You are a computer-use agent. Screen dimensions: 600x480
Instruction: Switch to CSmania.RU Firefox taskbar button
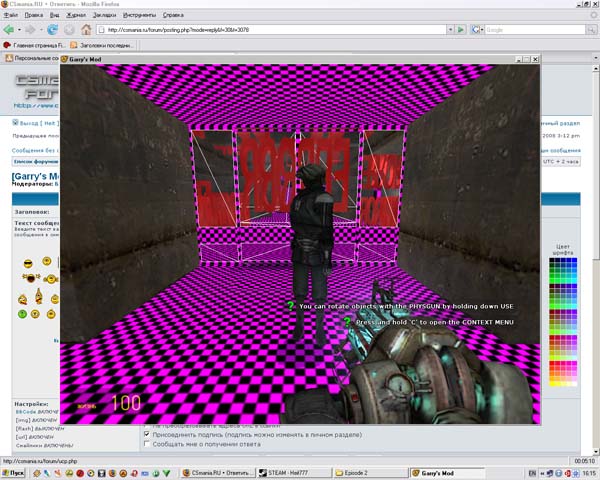218,473
